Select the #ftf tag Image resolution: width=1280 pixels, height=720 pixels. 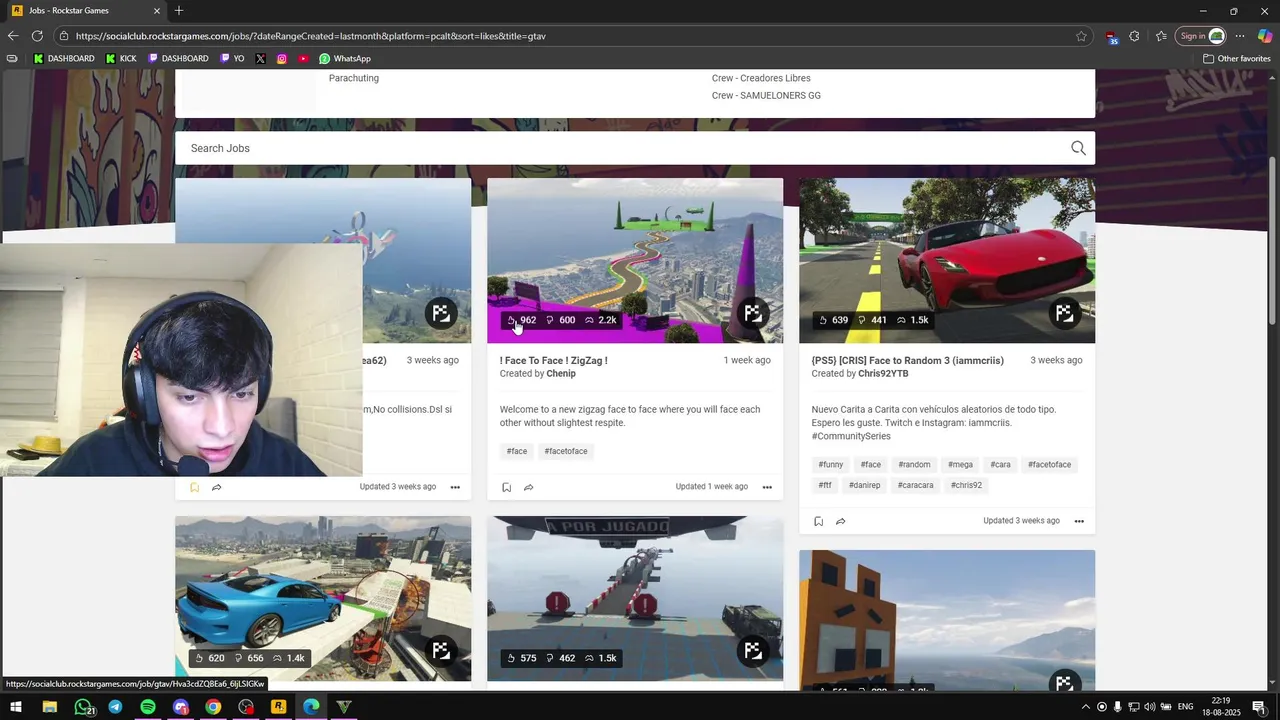coord(825,485)
